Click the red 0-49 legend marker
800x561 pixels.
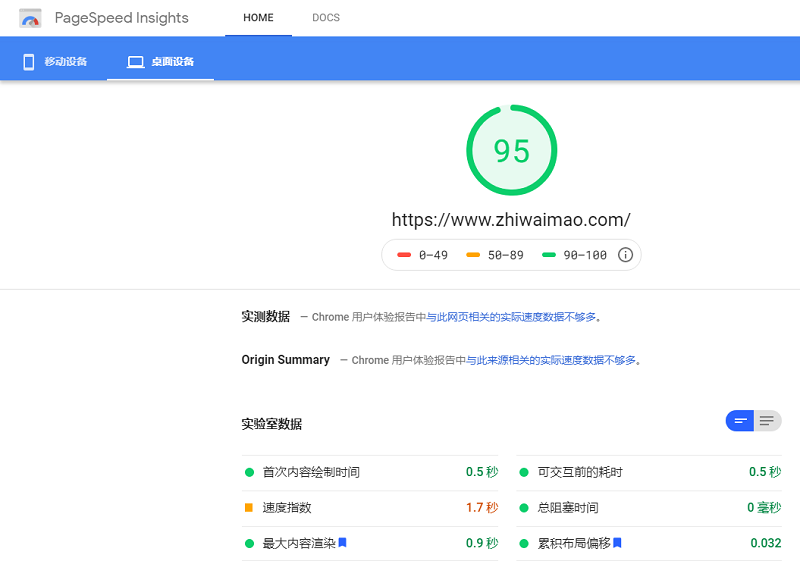404,255
